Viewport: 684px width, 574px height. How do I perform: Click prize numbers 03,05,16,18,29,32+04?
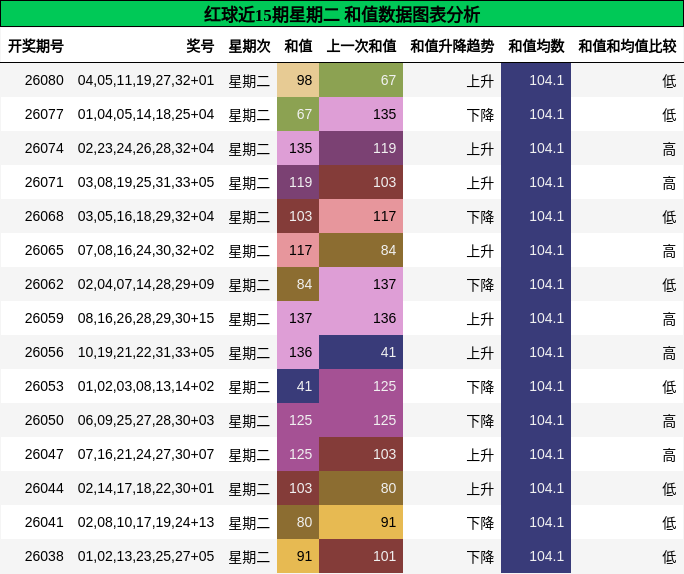pos(146,216)
